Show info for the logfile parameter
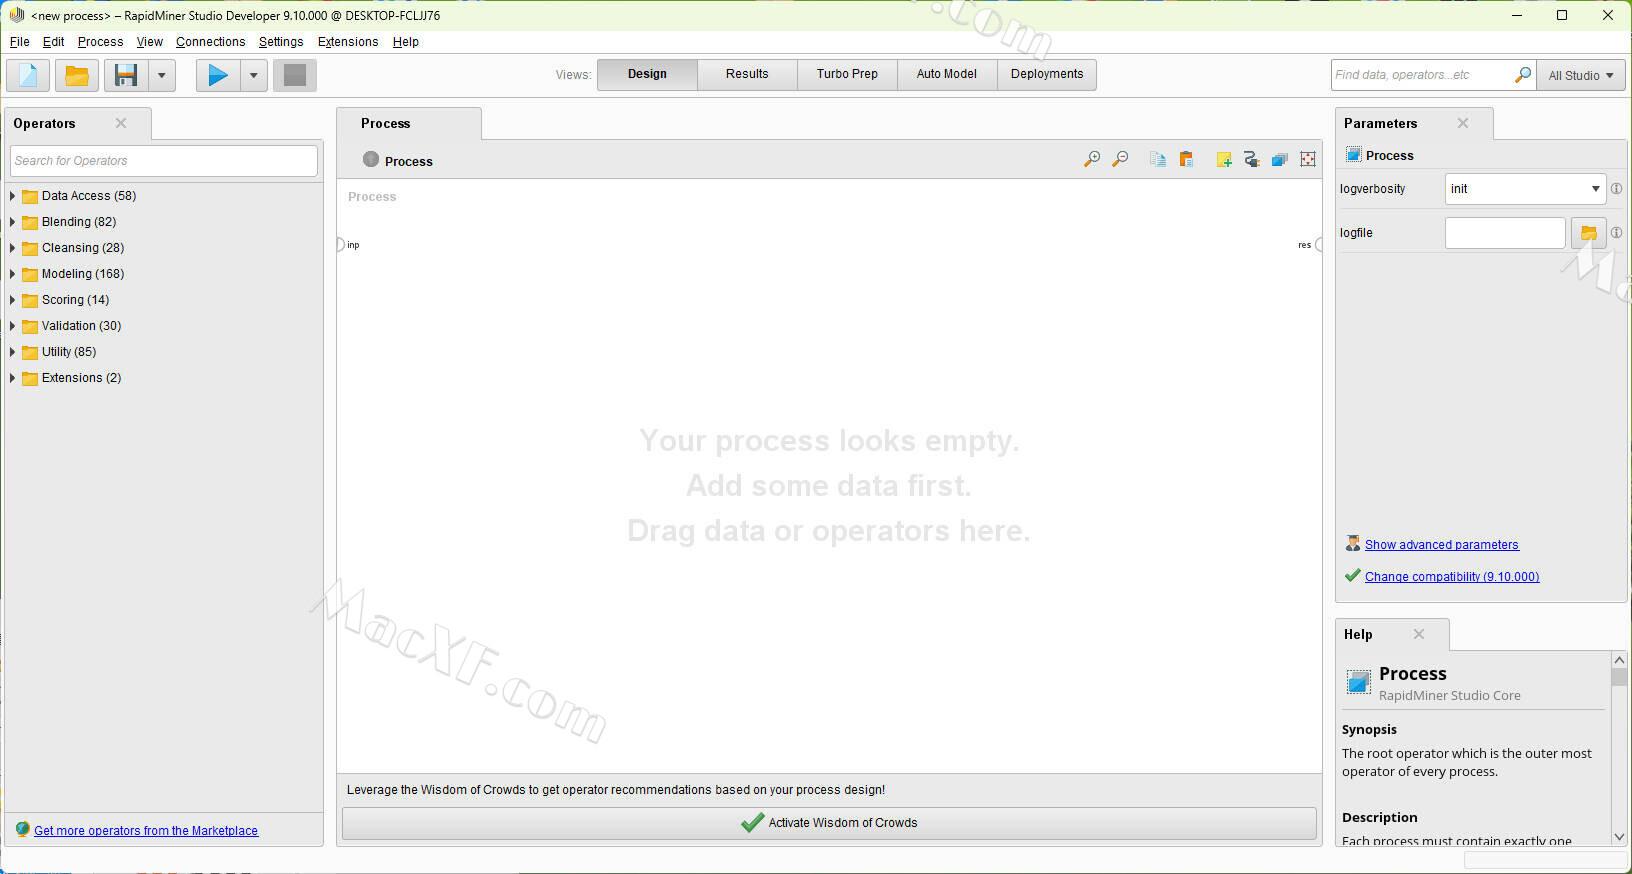The width and height of the screenshot is (1632, 874). tap(1616, 232)
